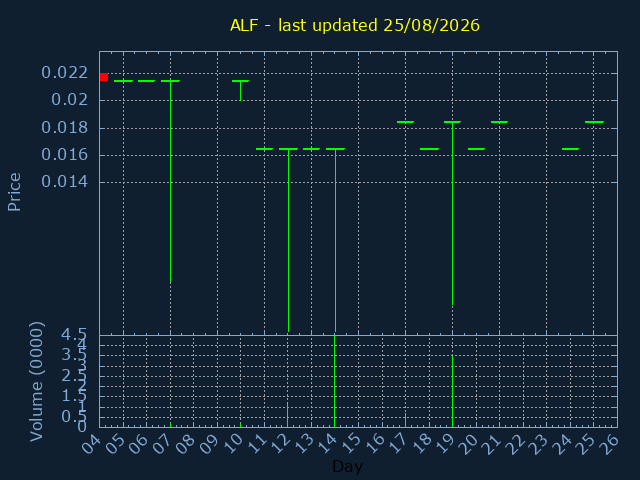Click the 0.018 price tick label
Screen dimensions: 640x480
point(64,128)
